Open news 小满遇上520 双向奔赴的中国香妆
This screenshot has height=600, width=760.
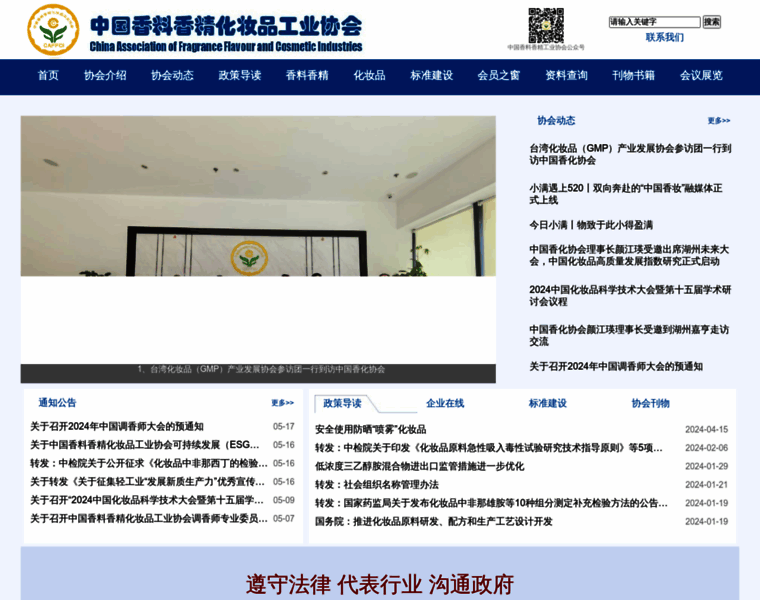point(626,194)
